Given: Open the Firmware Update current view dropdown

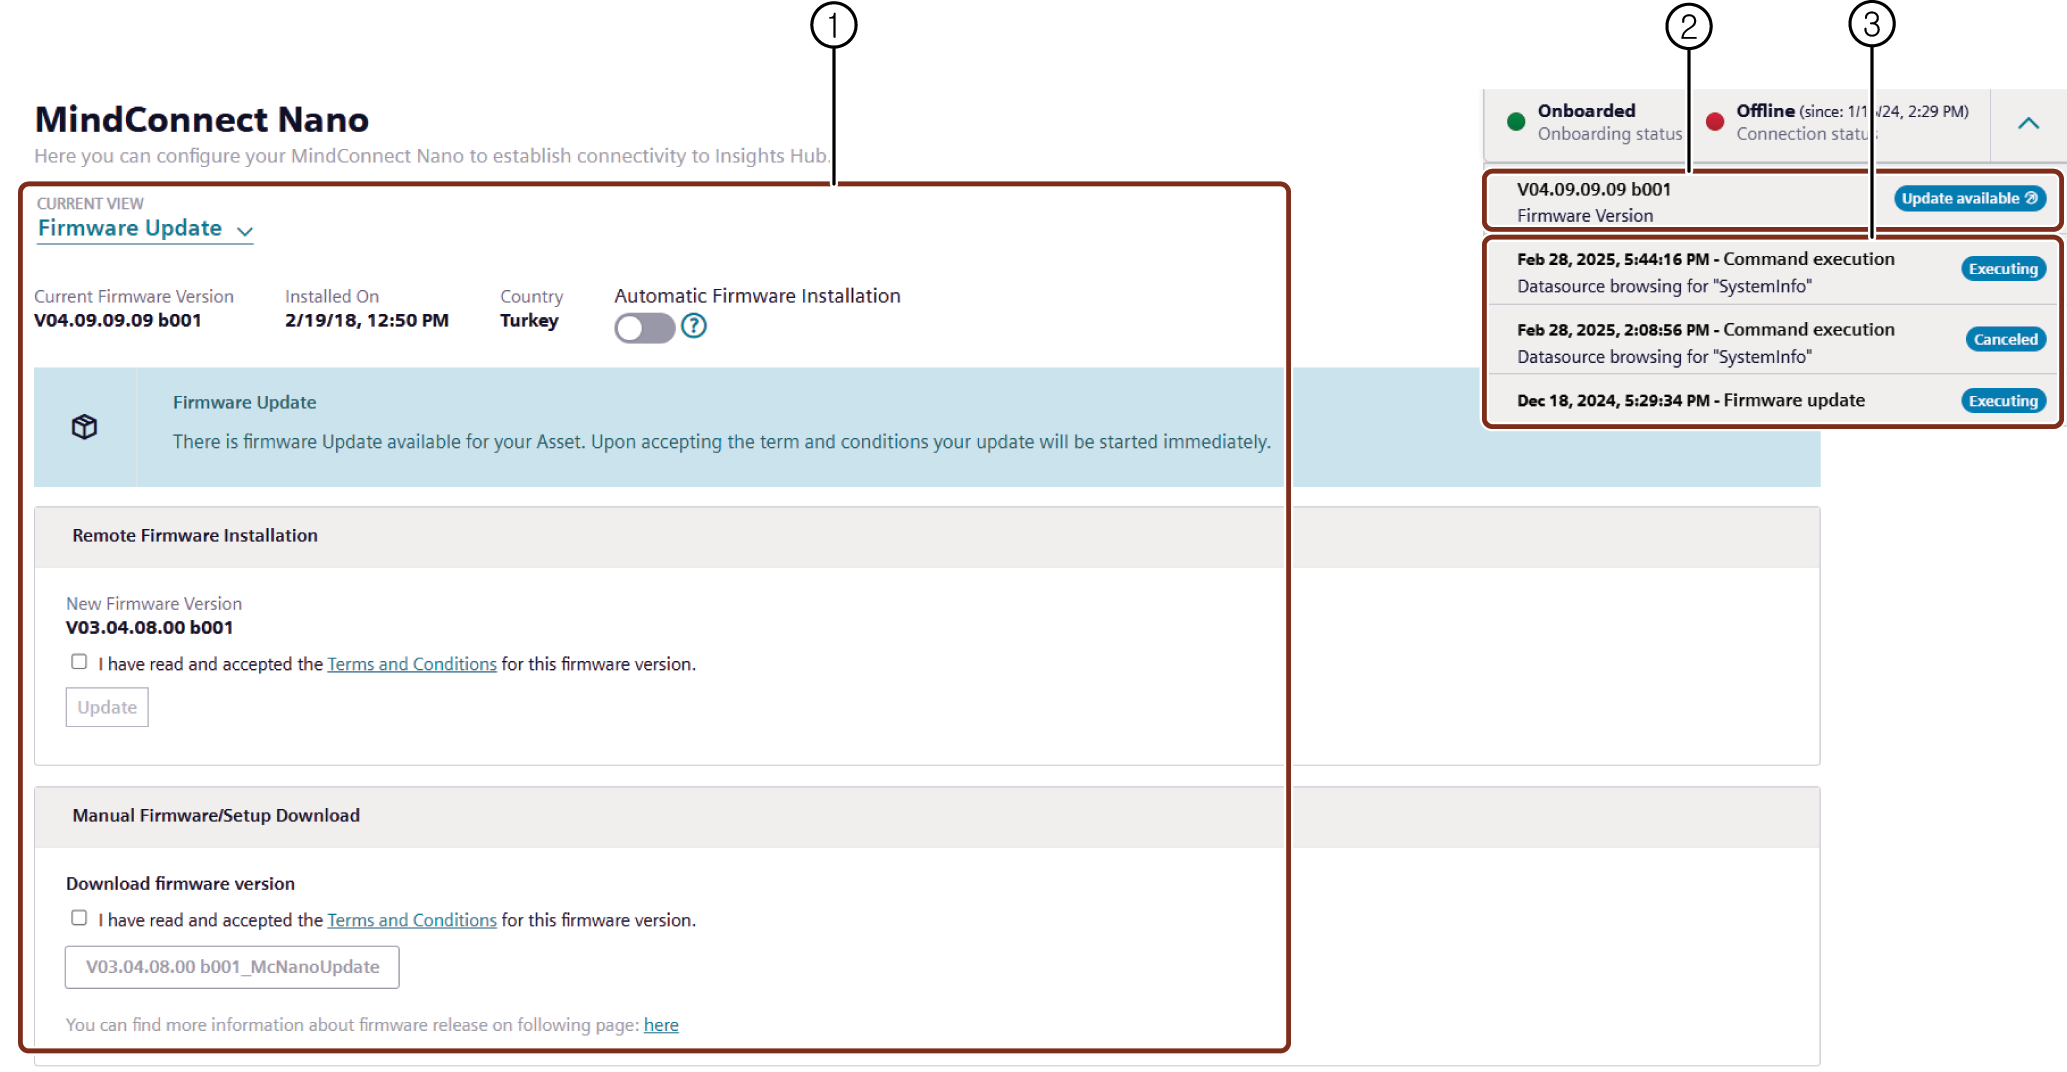Looking at the screenshot, I should pyautogui.click(x=145, y=229).
